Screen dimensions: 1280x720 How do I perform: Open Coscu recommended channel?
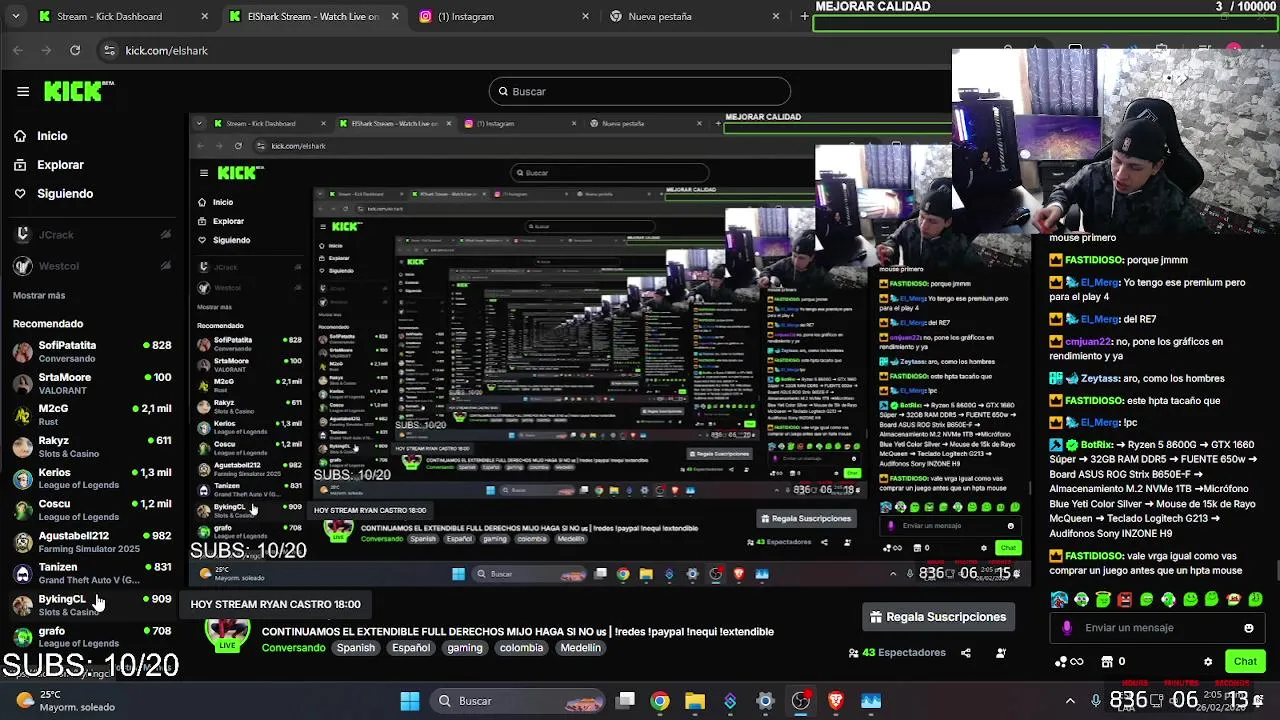90,509
